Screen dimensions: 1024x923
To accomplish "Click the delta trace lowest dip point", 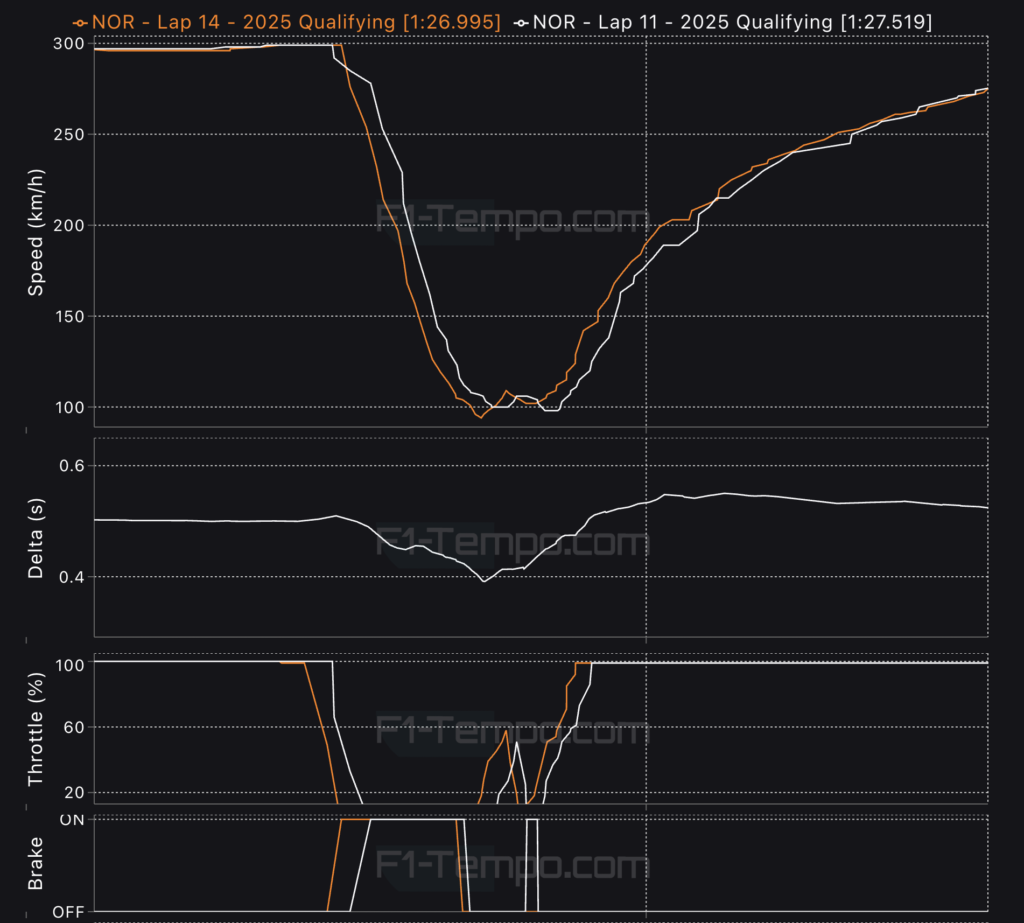I will coord(483,581).
